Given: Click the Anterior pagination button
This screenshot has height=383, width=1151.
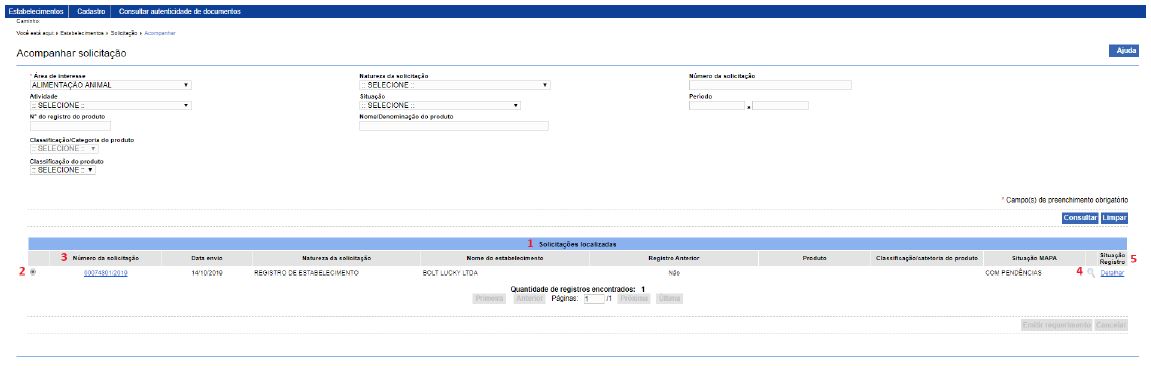Looking at the screenshot, I should point(529,299).
